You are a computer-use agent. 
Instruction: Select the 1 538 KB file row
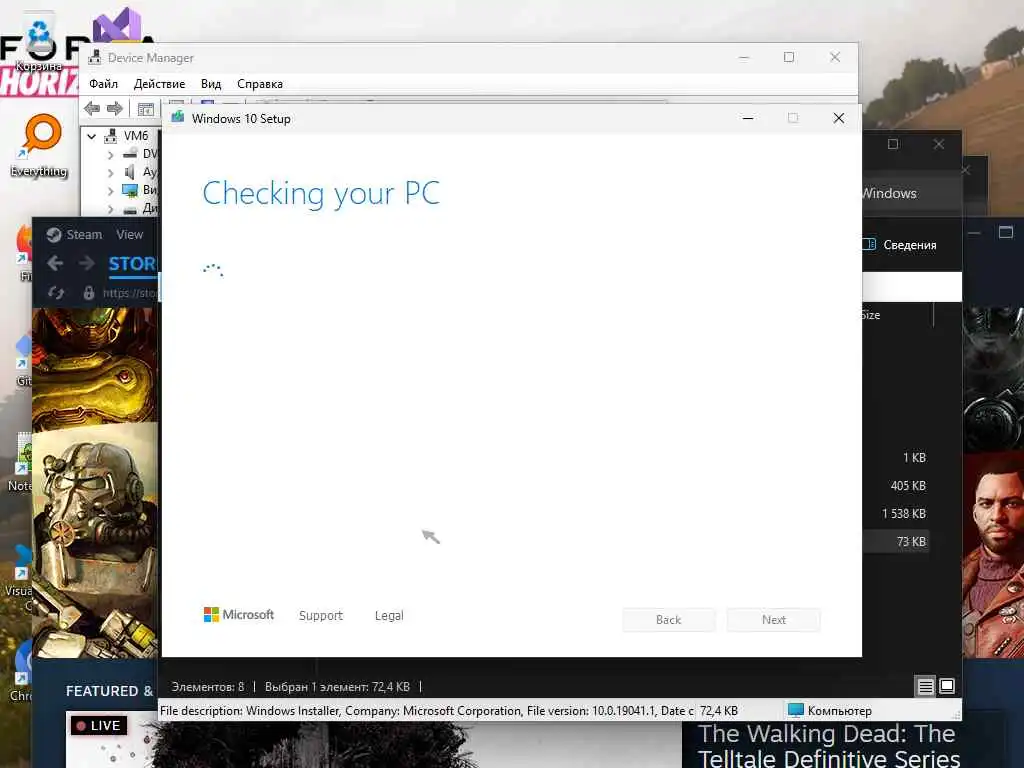pos(904,514)
